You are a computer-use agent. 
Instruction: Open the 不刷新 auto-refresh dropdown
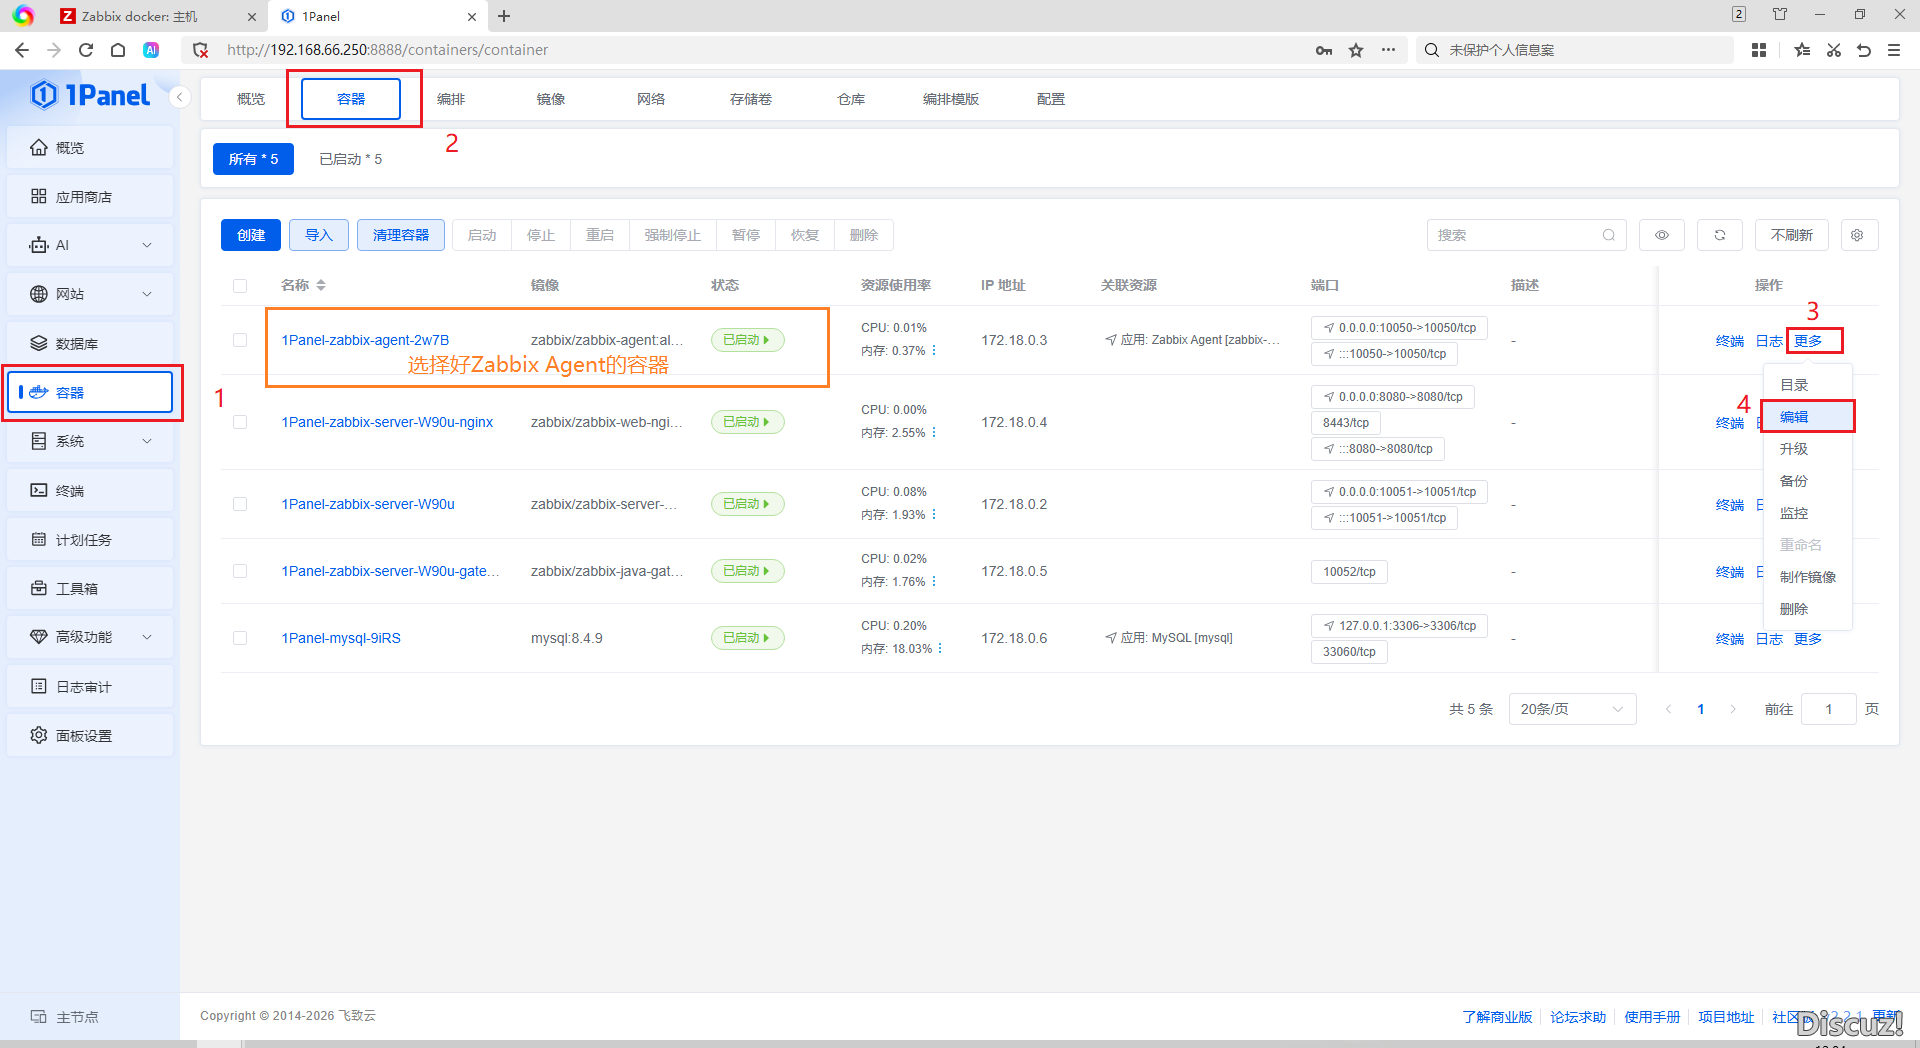1792,235
